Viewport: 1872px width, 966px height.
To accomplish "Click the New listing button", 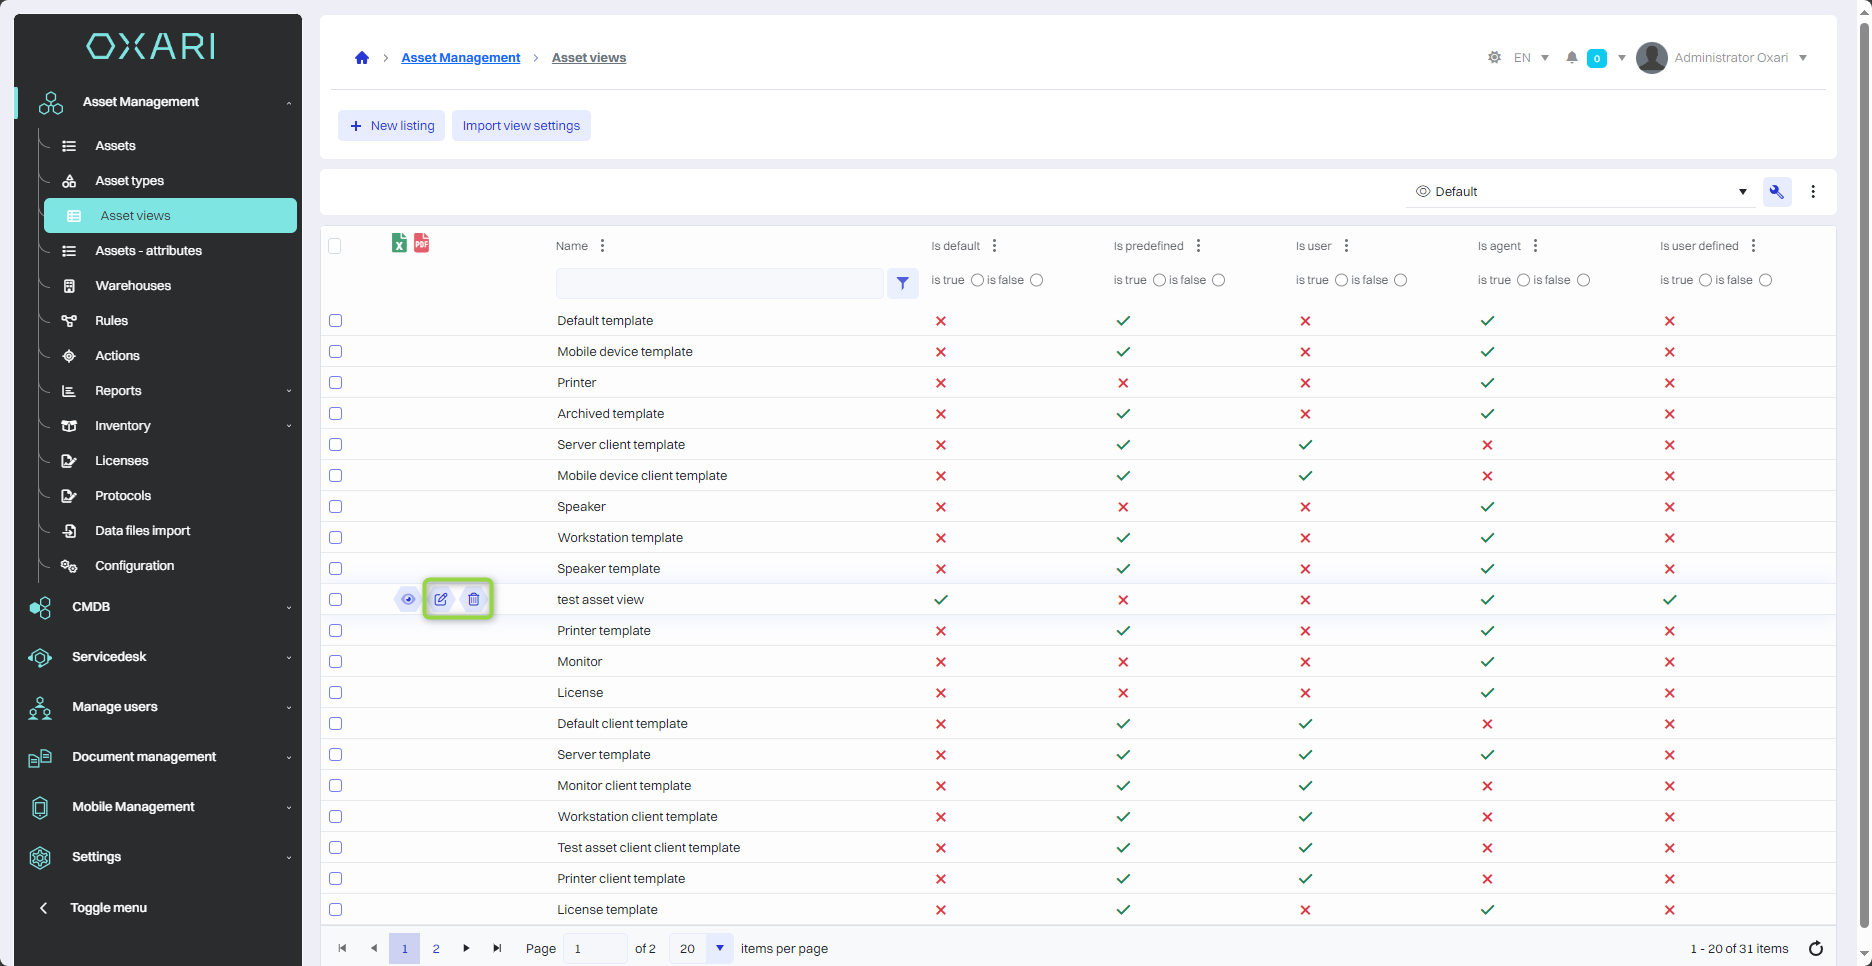I will click(x=391, y=126).
